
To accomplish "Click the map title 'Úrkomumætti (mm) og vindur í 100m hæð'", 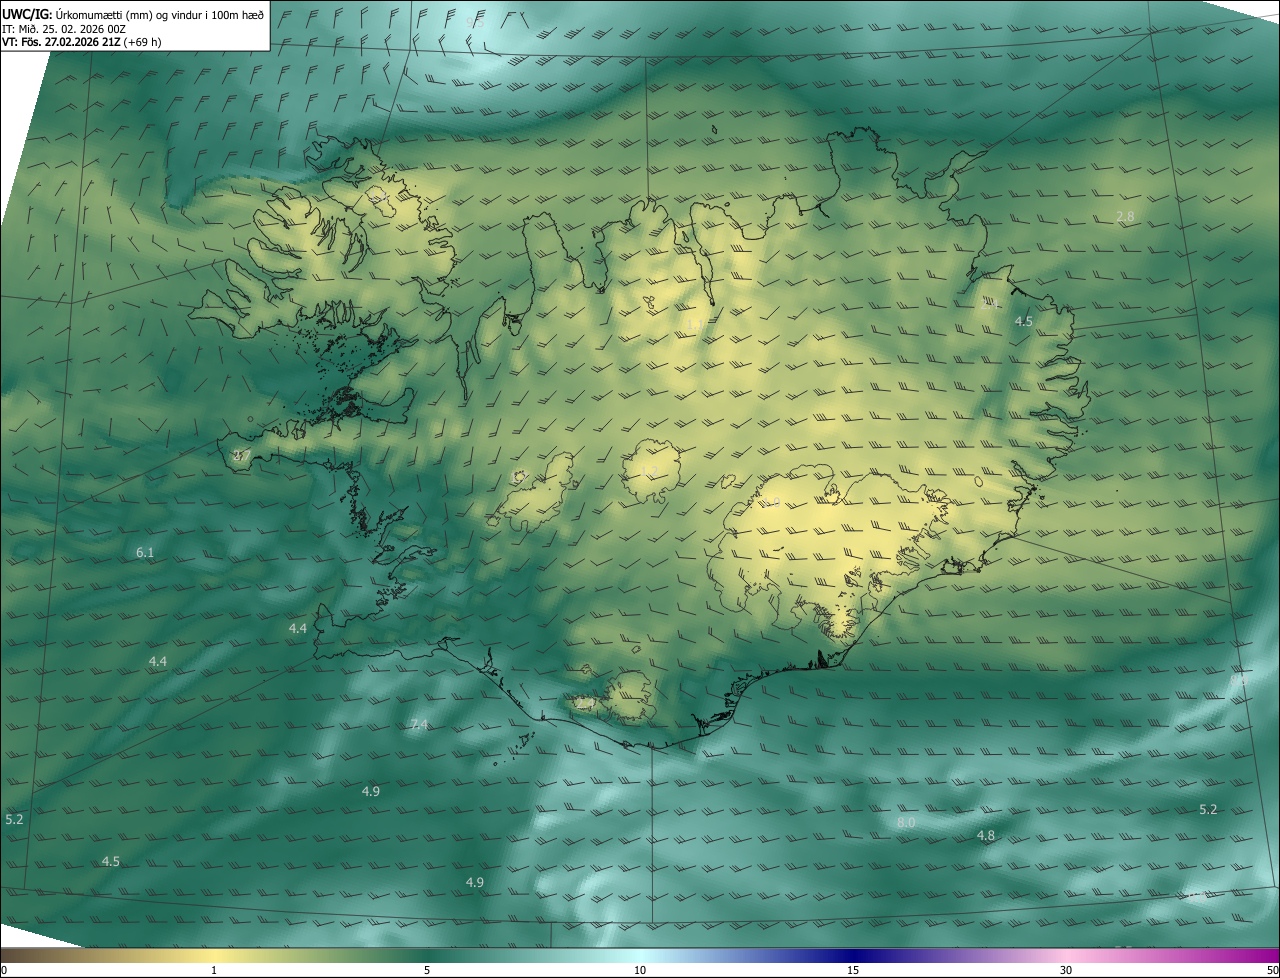I will 159,14.
